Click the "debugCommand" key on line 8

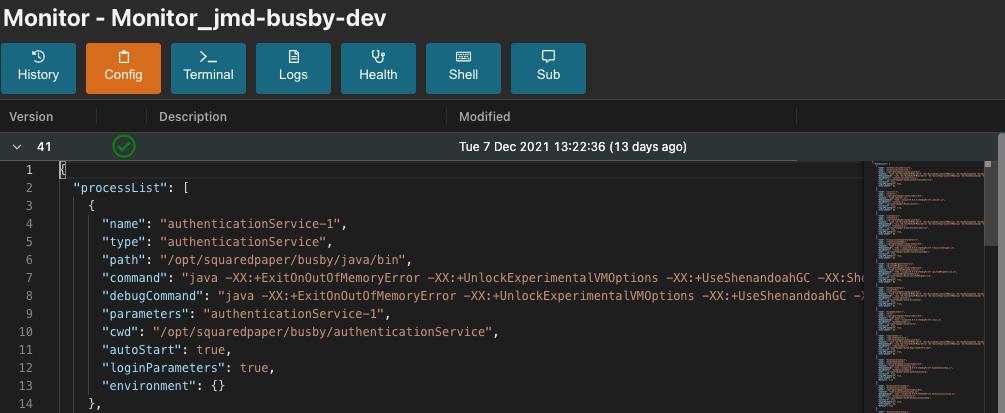(153, 296)
